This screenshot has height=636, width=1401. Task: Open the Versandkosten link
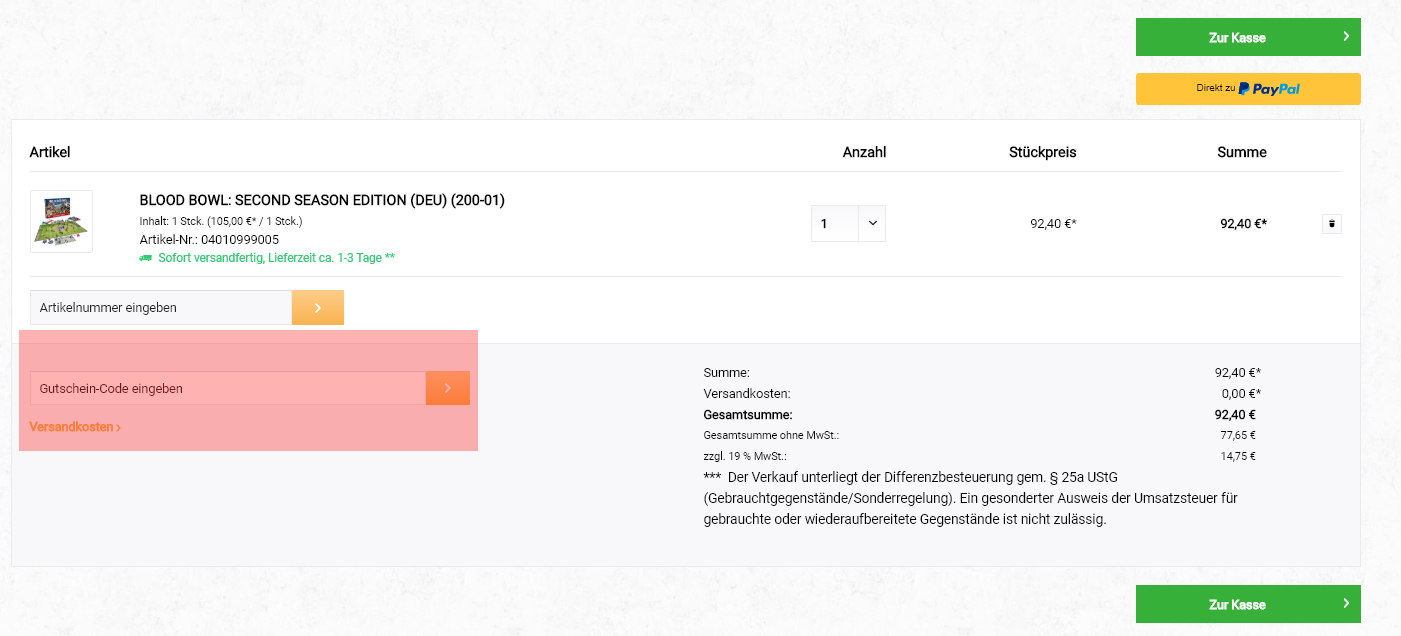tap(76, 427)
